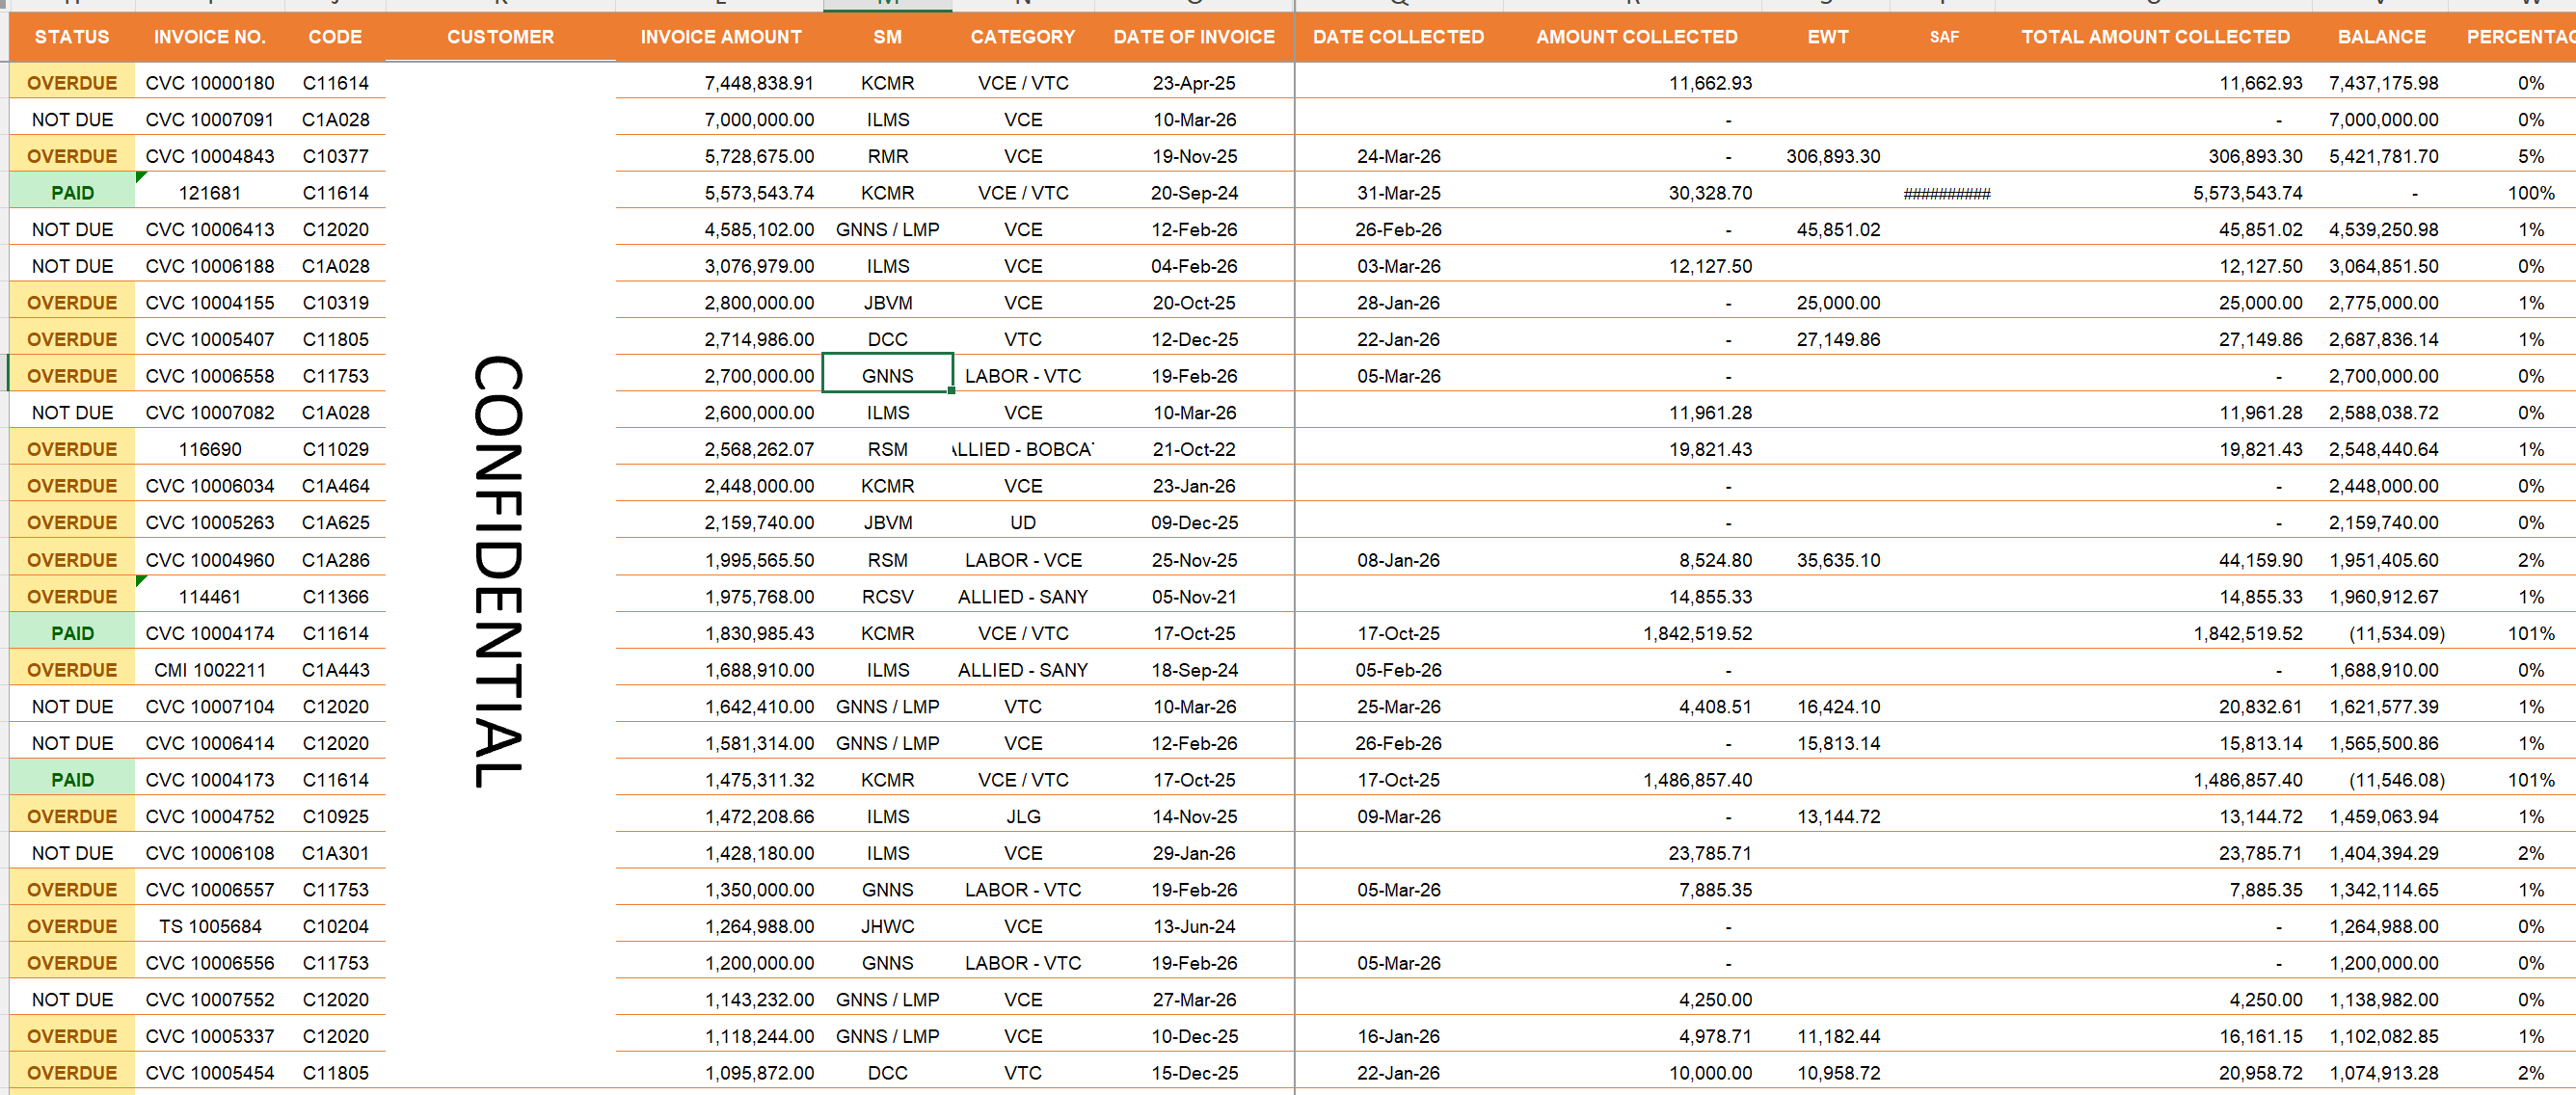Click the green error triangle on cell 114461
2576x1095 pixels.
coord(141,581)
